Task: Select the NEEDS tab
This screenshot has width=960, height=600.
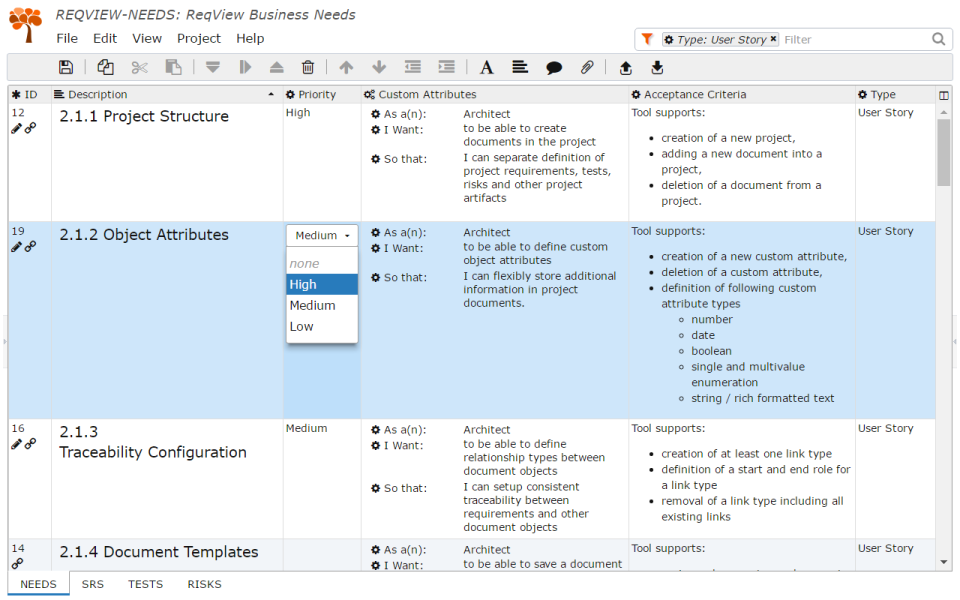Action: coord(38,584)
